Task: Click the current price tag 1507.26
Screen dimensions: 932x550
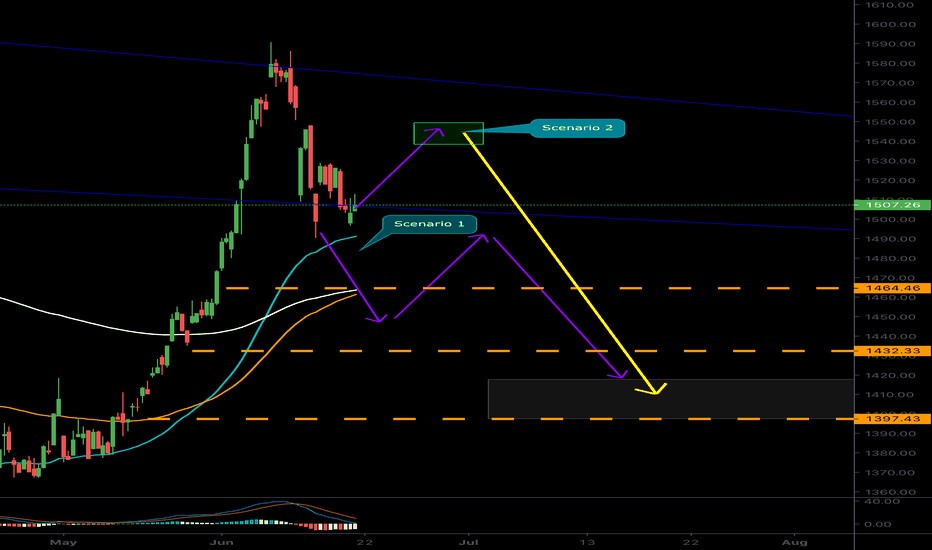Action: [x=893, y=205]
